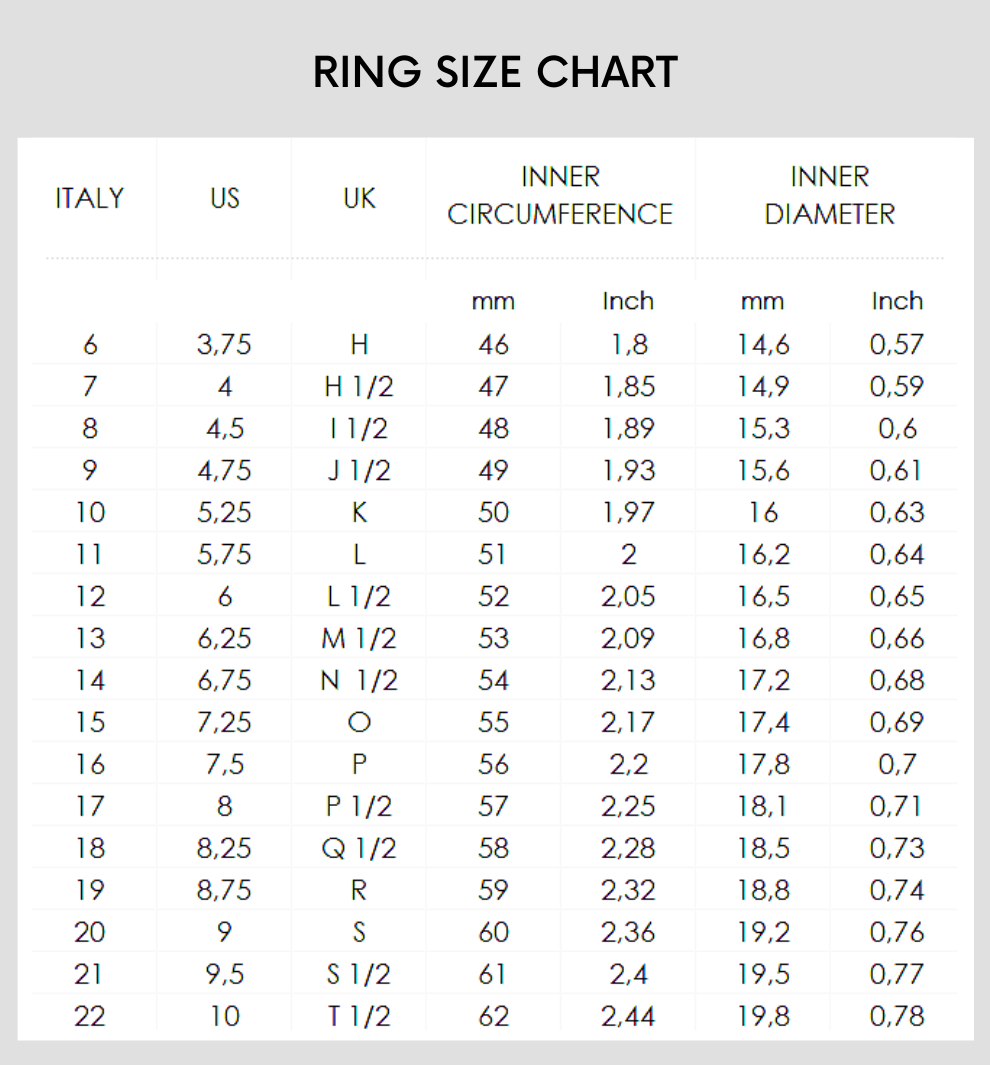The image size is (990, 1065).
Task: Click the INNER DIAMETER header
Action: pyautogui.click(x=829, y=196)
